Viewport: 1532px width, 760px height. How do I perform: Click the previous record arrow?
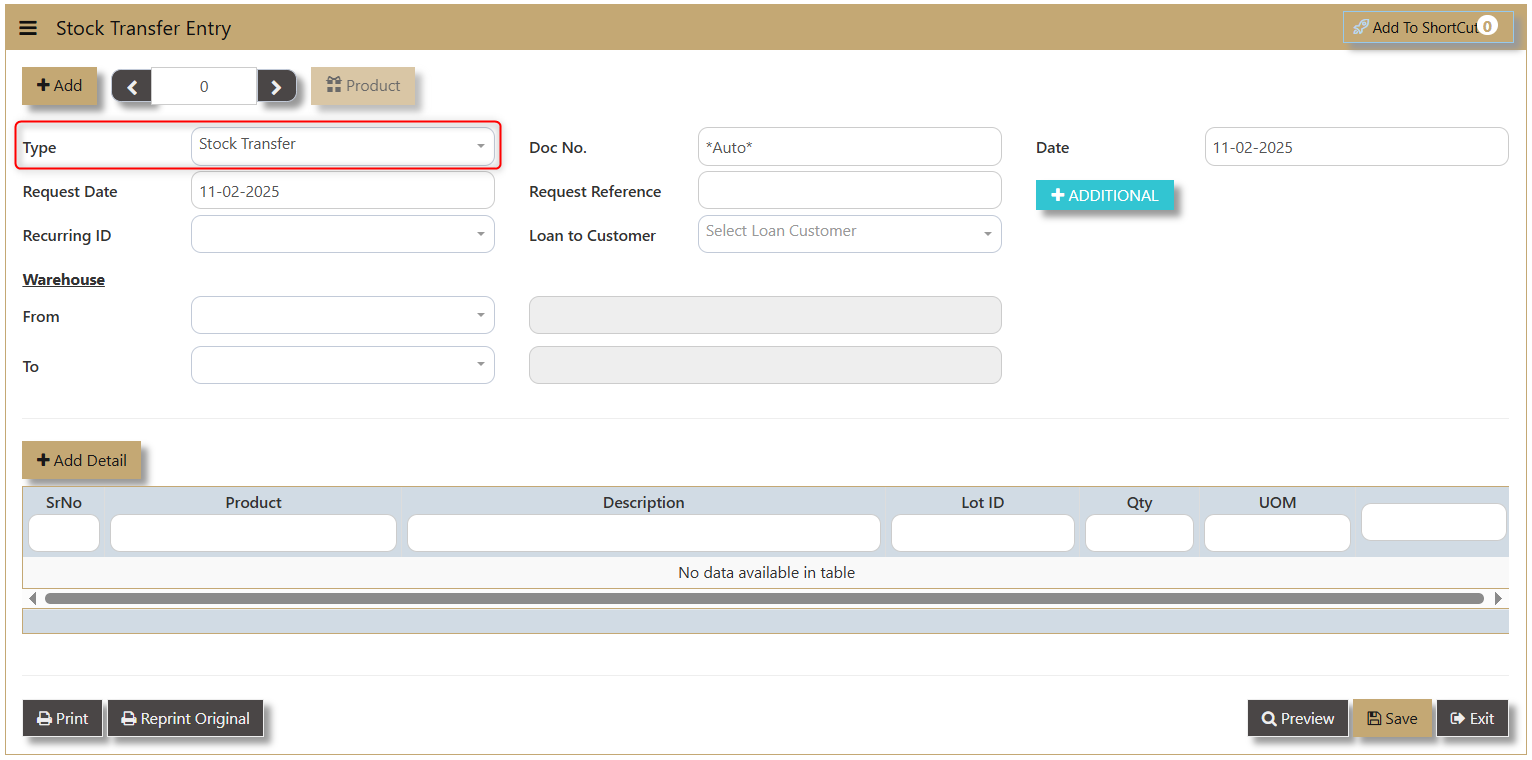[132, 87]
